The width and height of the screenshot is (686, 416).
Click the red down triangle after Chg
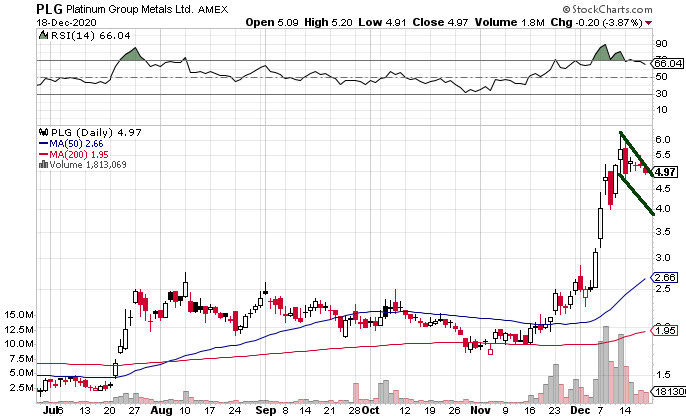pos(648,23)
